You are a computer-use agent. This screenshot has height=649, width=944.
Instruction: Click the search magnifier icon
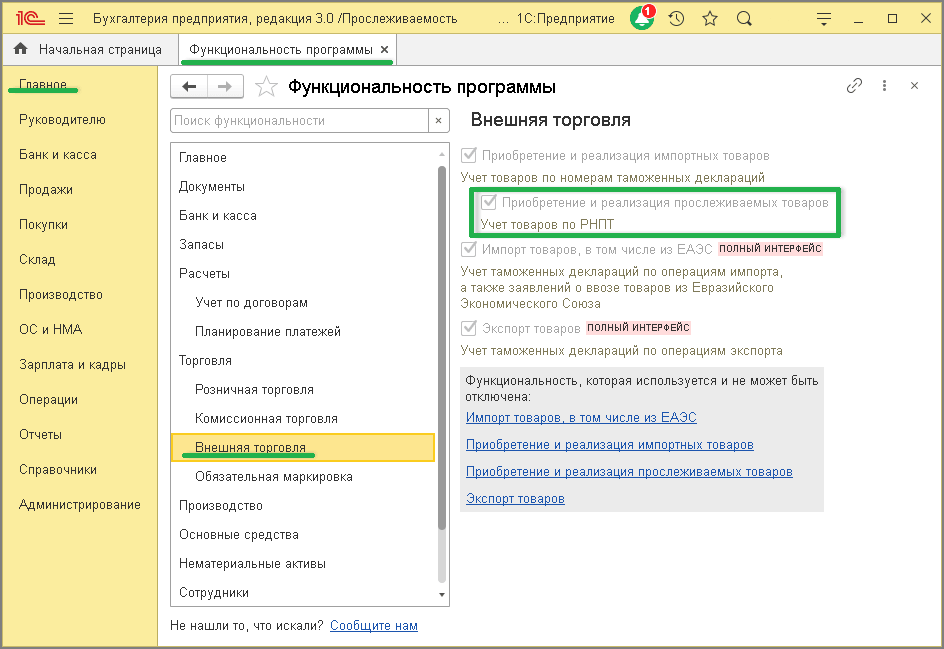(743, 19)
